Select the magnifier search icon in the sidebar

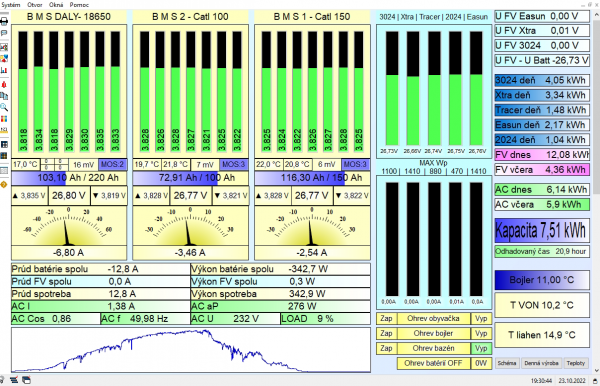click(x=4, y=107)
